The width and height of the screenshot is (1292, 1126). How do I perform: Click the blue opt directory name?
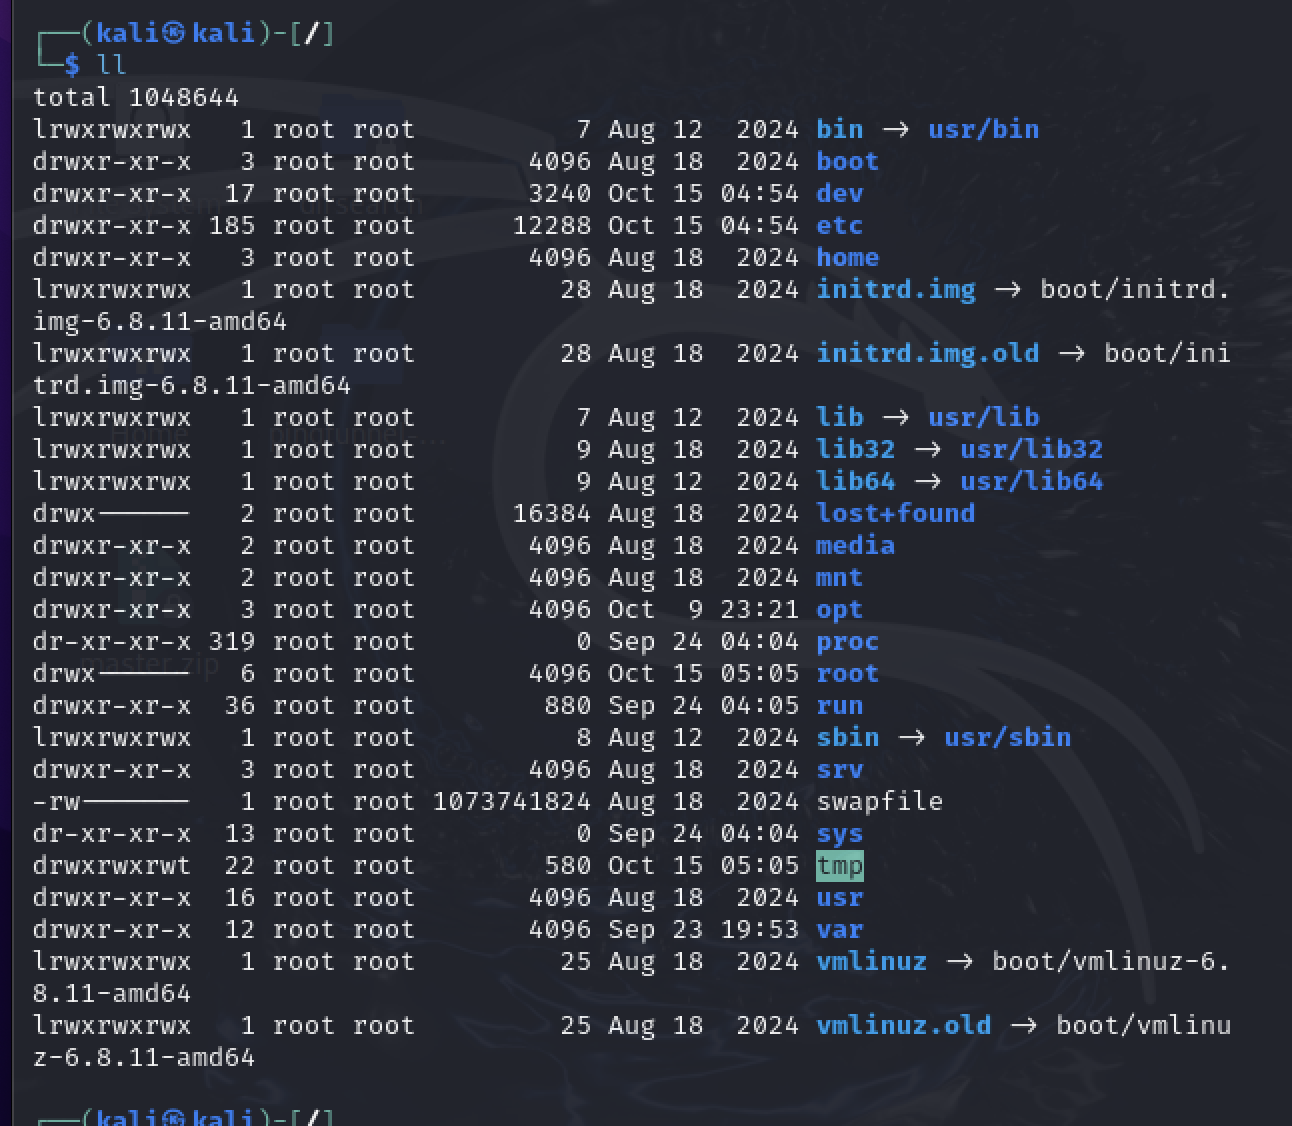tap(839, 609)
